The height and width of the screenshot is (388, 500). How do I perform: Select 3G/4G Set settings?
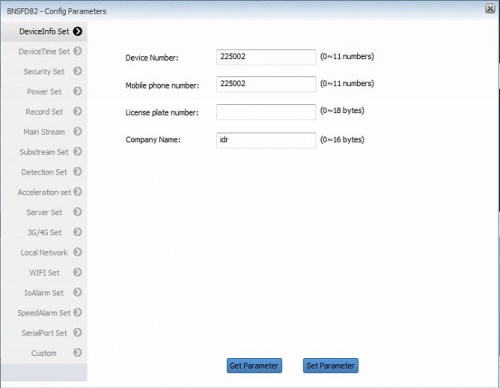tap(44, 232)
